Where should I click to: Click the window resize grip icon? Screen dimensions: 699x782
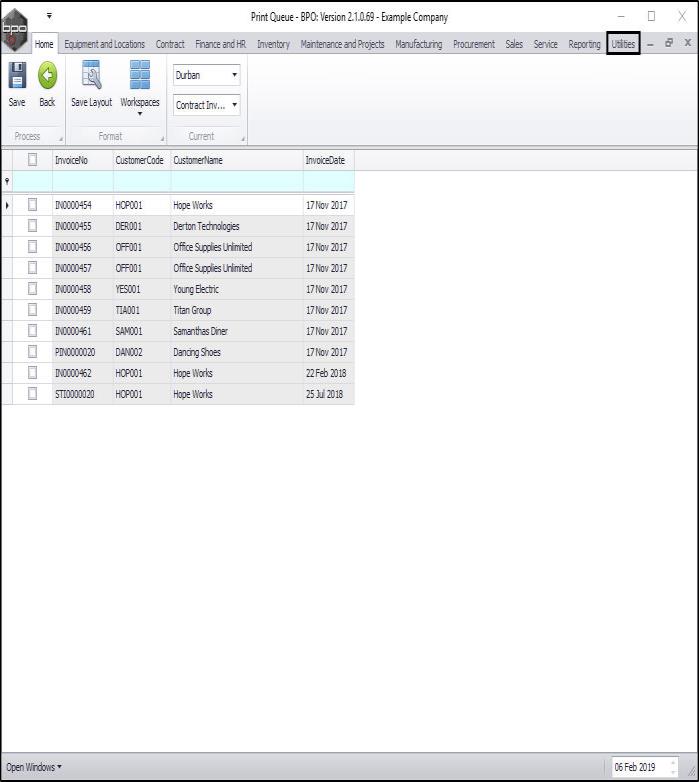(692, 771)
